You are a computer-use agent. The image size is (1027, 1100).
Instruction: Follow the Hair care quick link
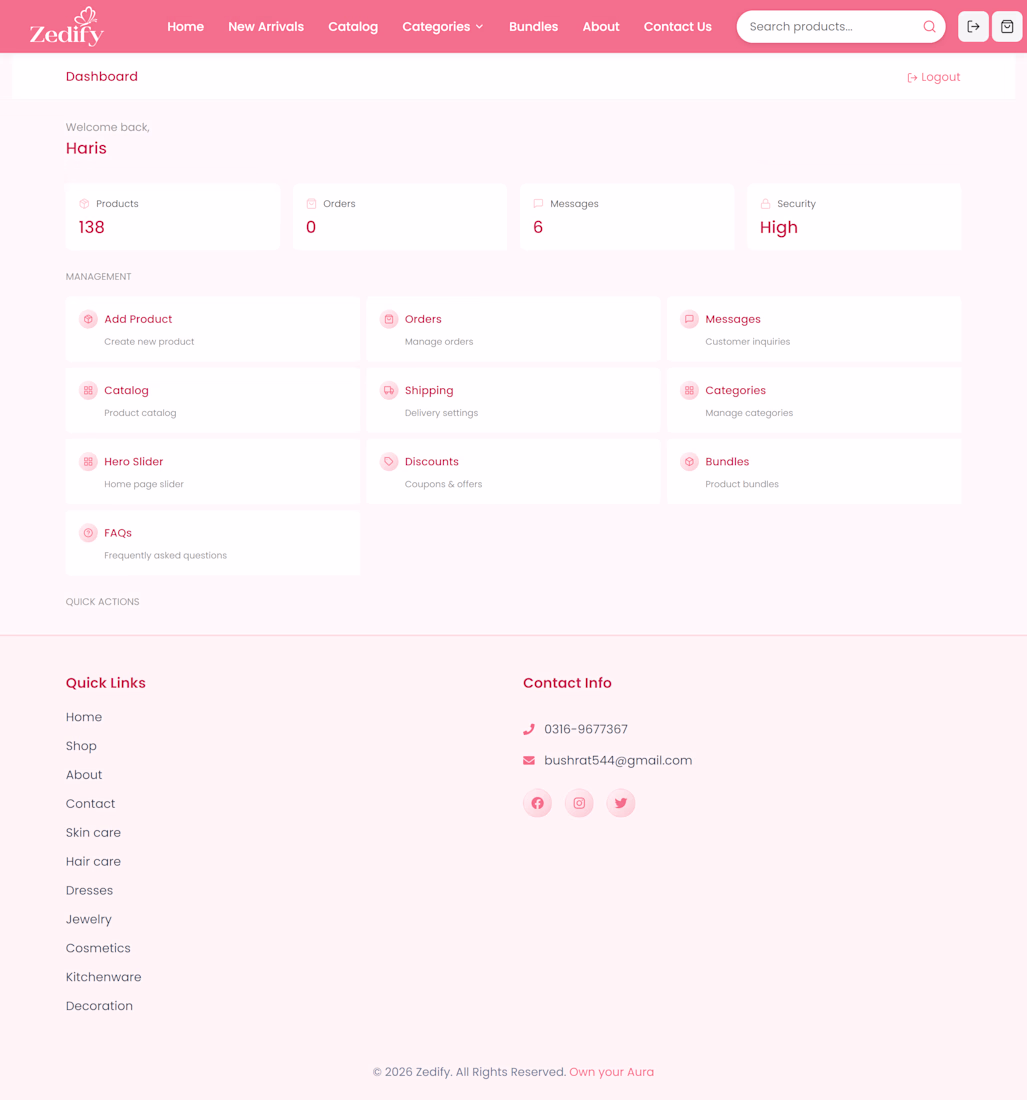93,861
